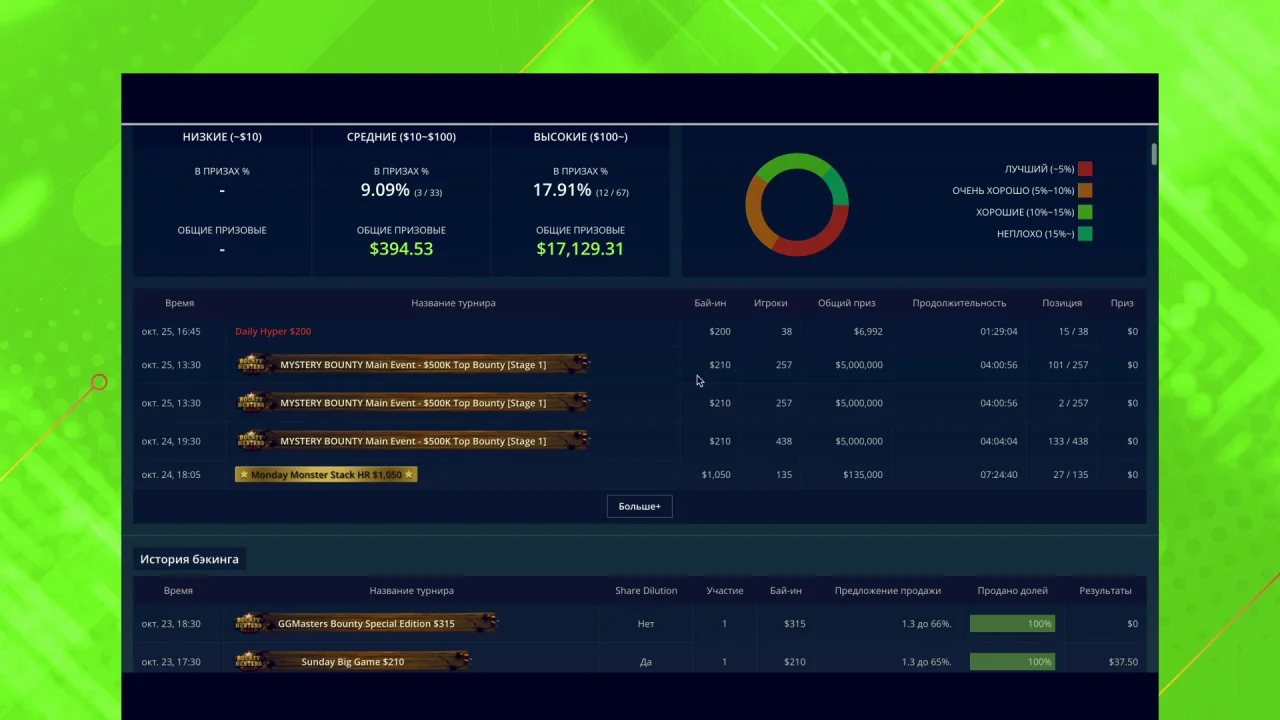Screen dimensions: 1280x720
Task: Click the 9.09% in-the-money value
Action: [x=385, y=190]
